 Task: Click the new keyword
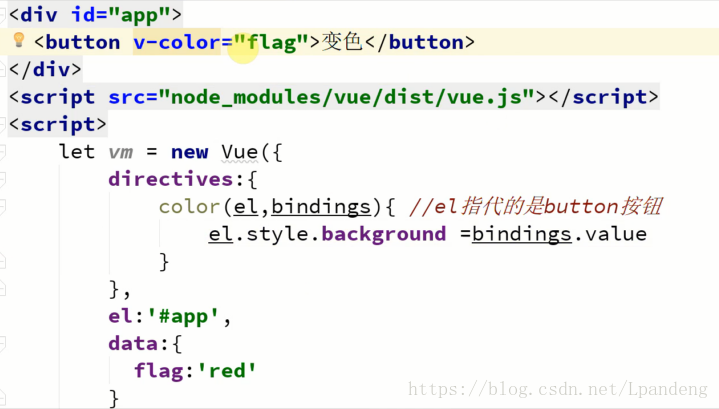pyautogui.click(x=189, y=152)
